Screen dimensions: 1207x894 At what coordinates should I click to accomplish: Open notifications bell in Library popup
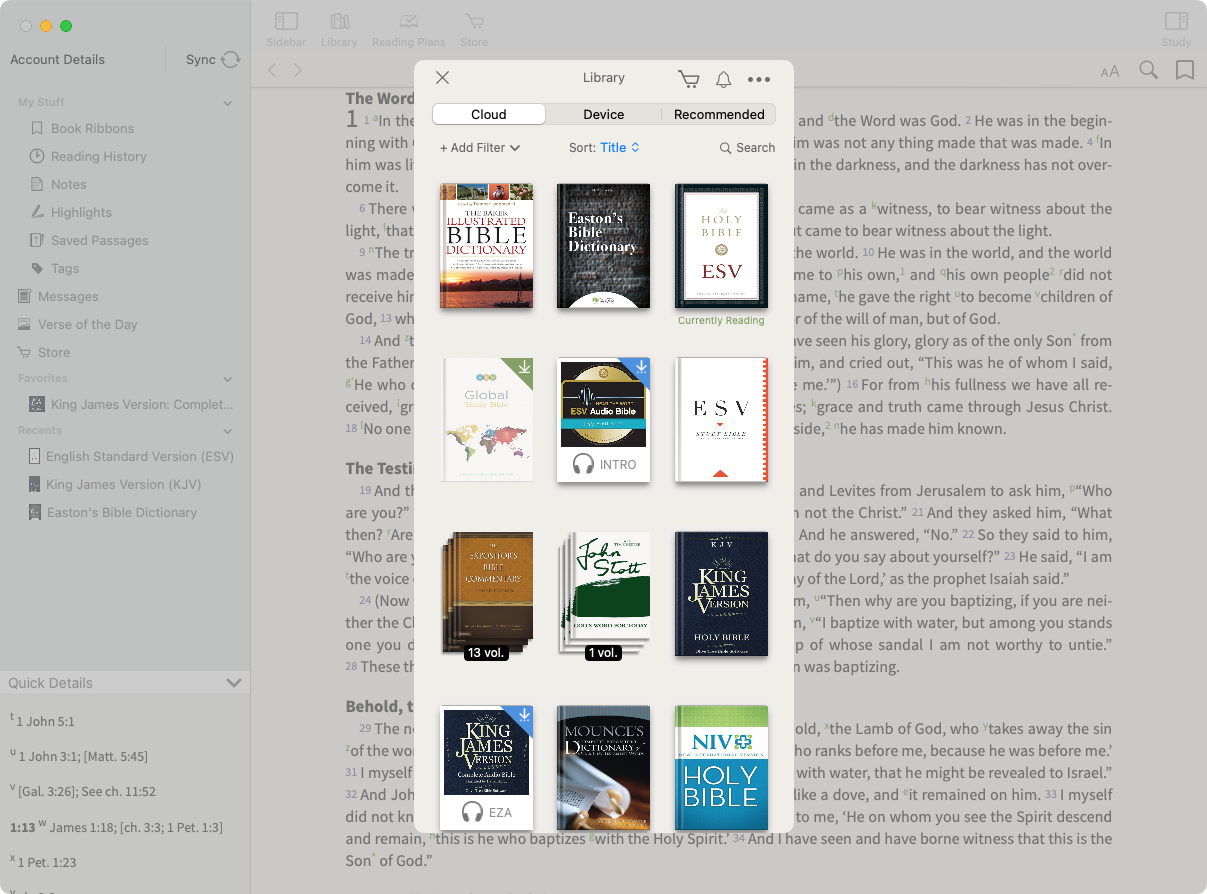point(723,79)
